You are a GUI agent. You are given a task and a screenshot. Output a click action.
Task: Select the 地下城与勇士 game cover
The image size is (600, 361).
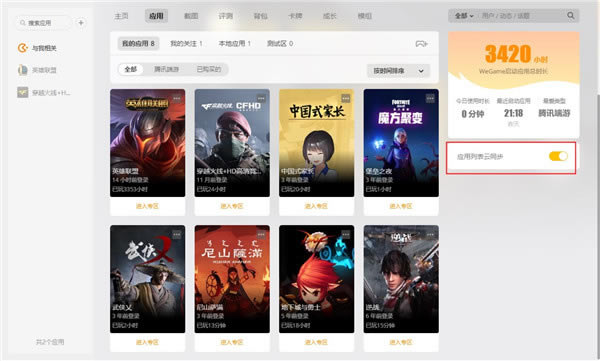click(316, 279)
